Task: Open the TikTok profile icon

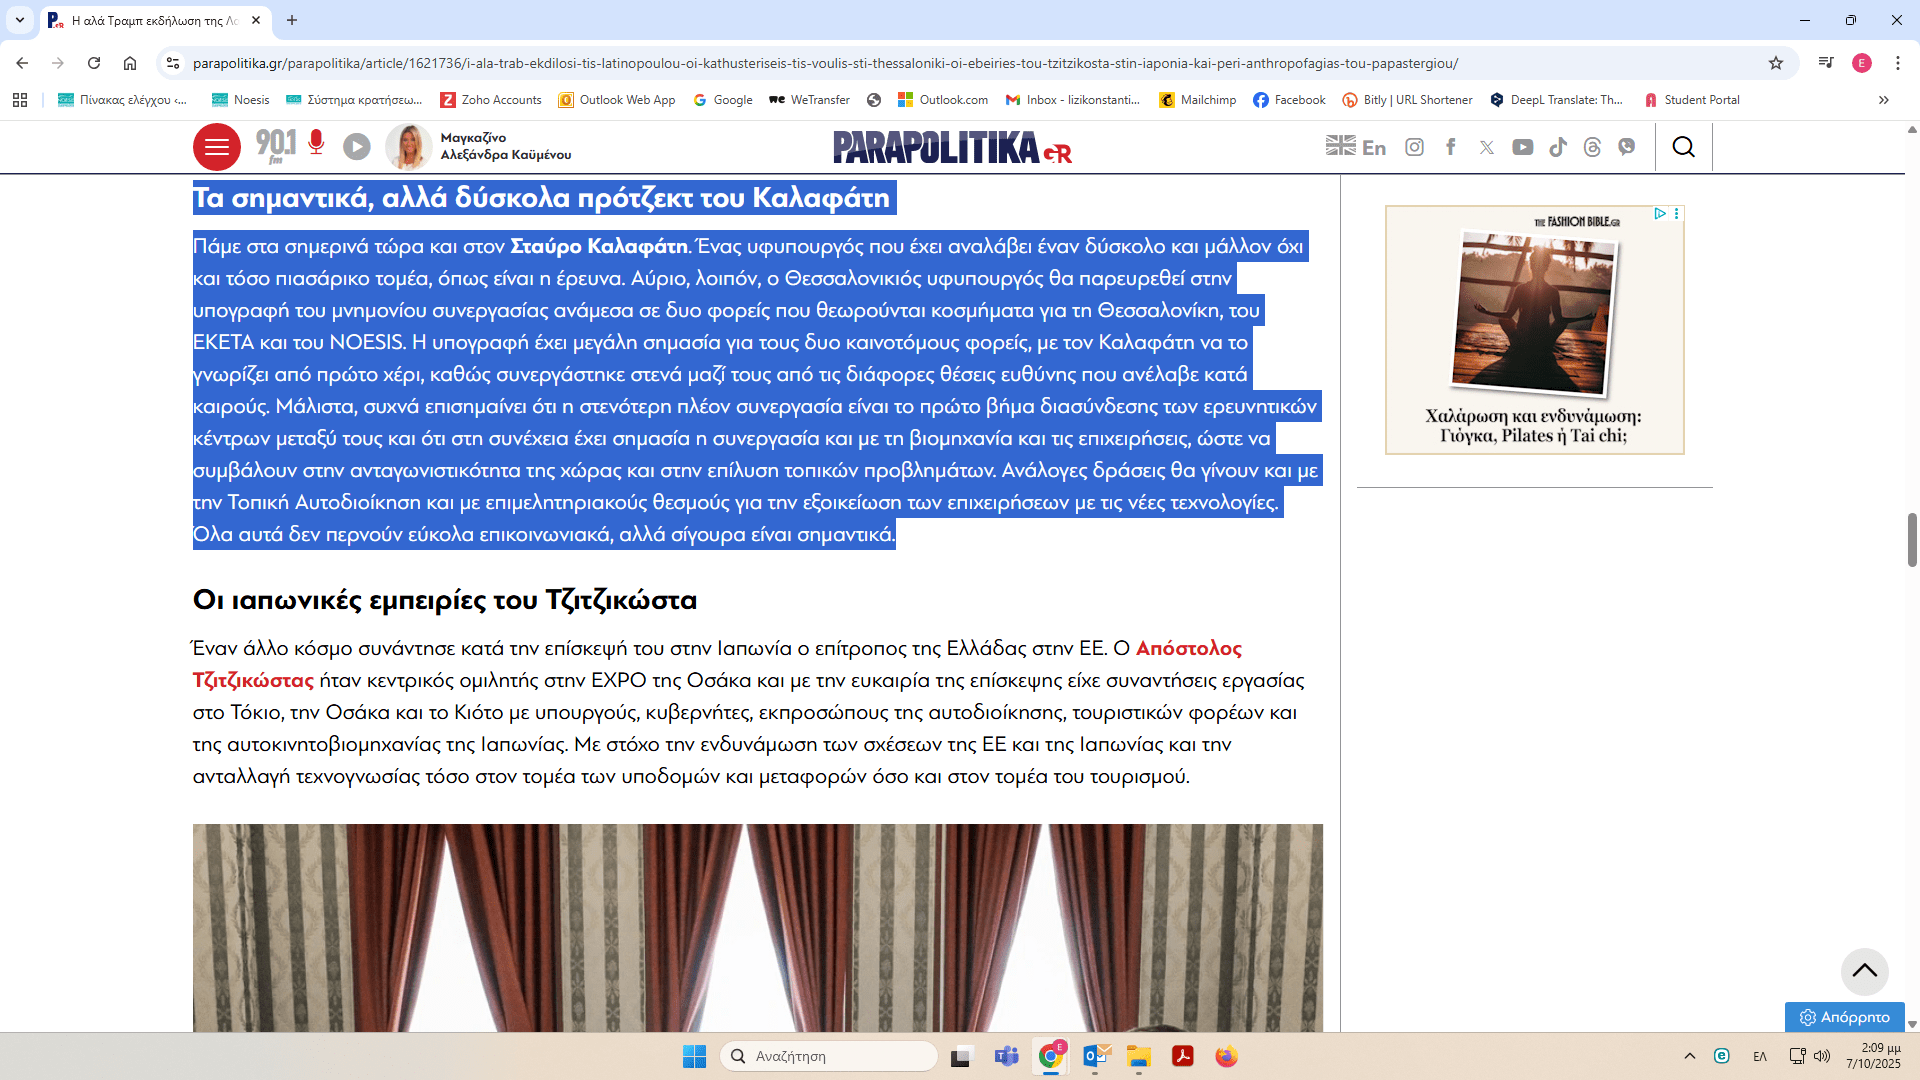Action: coord(1558,147)
